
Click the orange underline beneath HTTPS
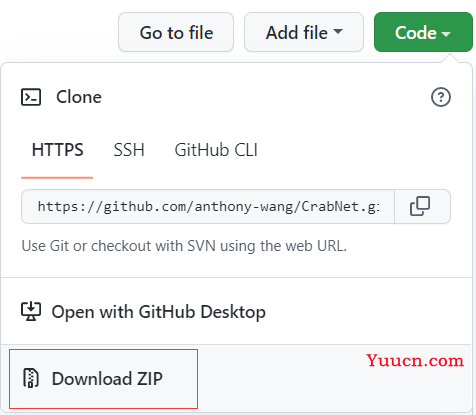57,178
